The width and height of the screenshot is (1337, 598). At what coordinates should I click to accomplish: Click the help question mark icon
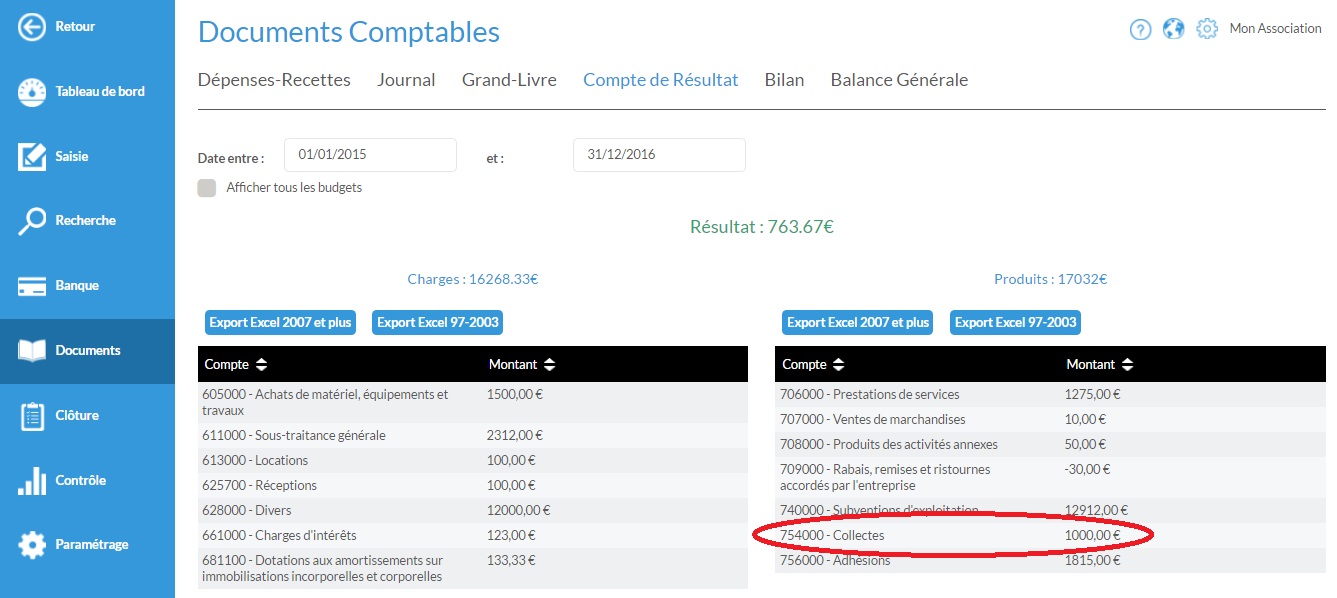click(x=1140, y=29)
